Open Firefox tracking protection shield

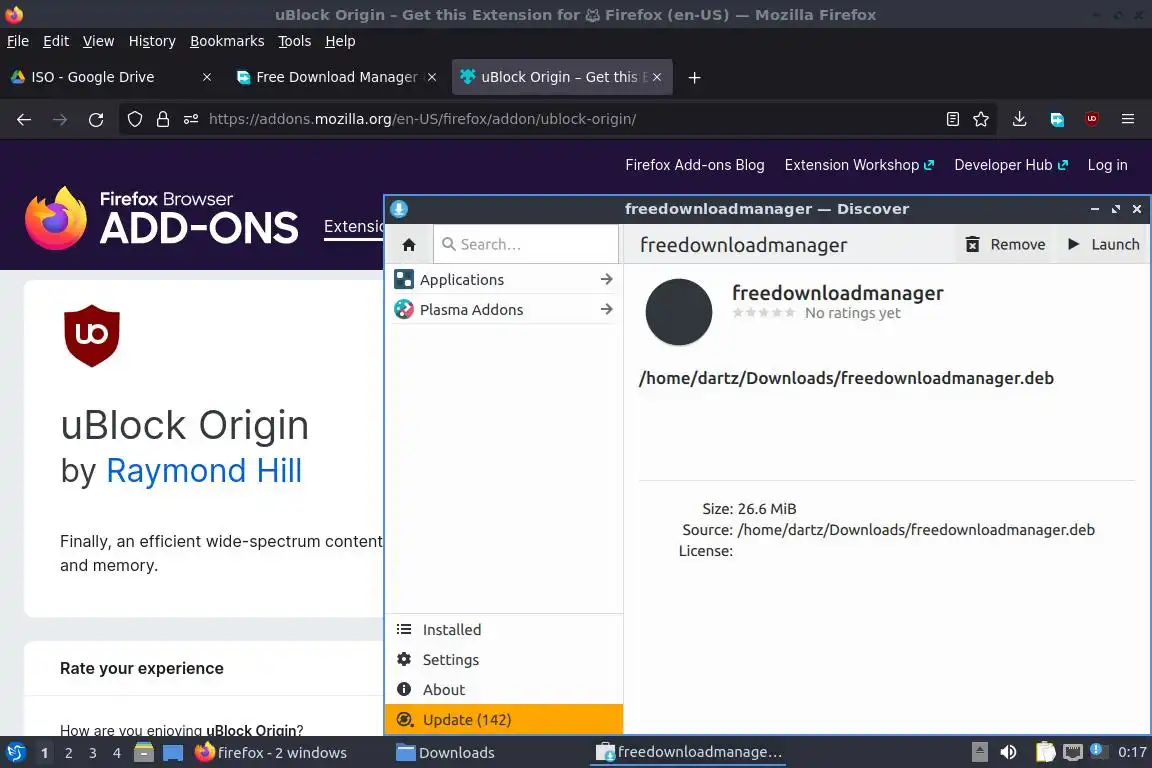(134, 119)
